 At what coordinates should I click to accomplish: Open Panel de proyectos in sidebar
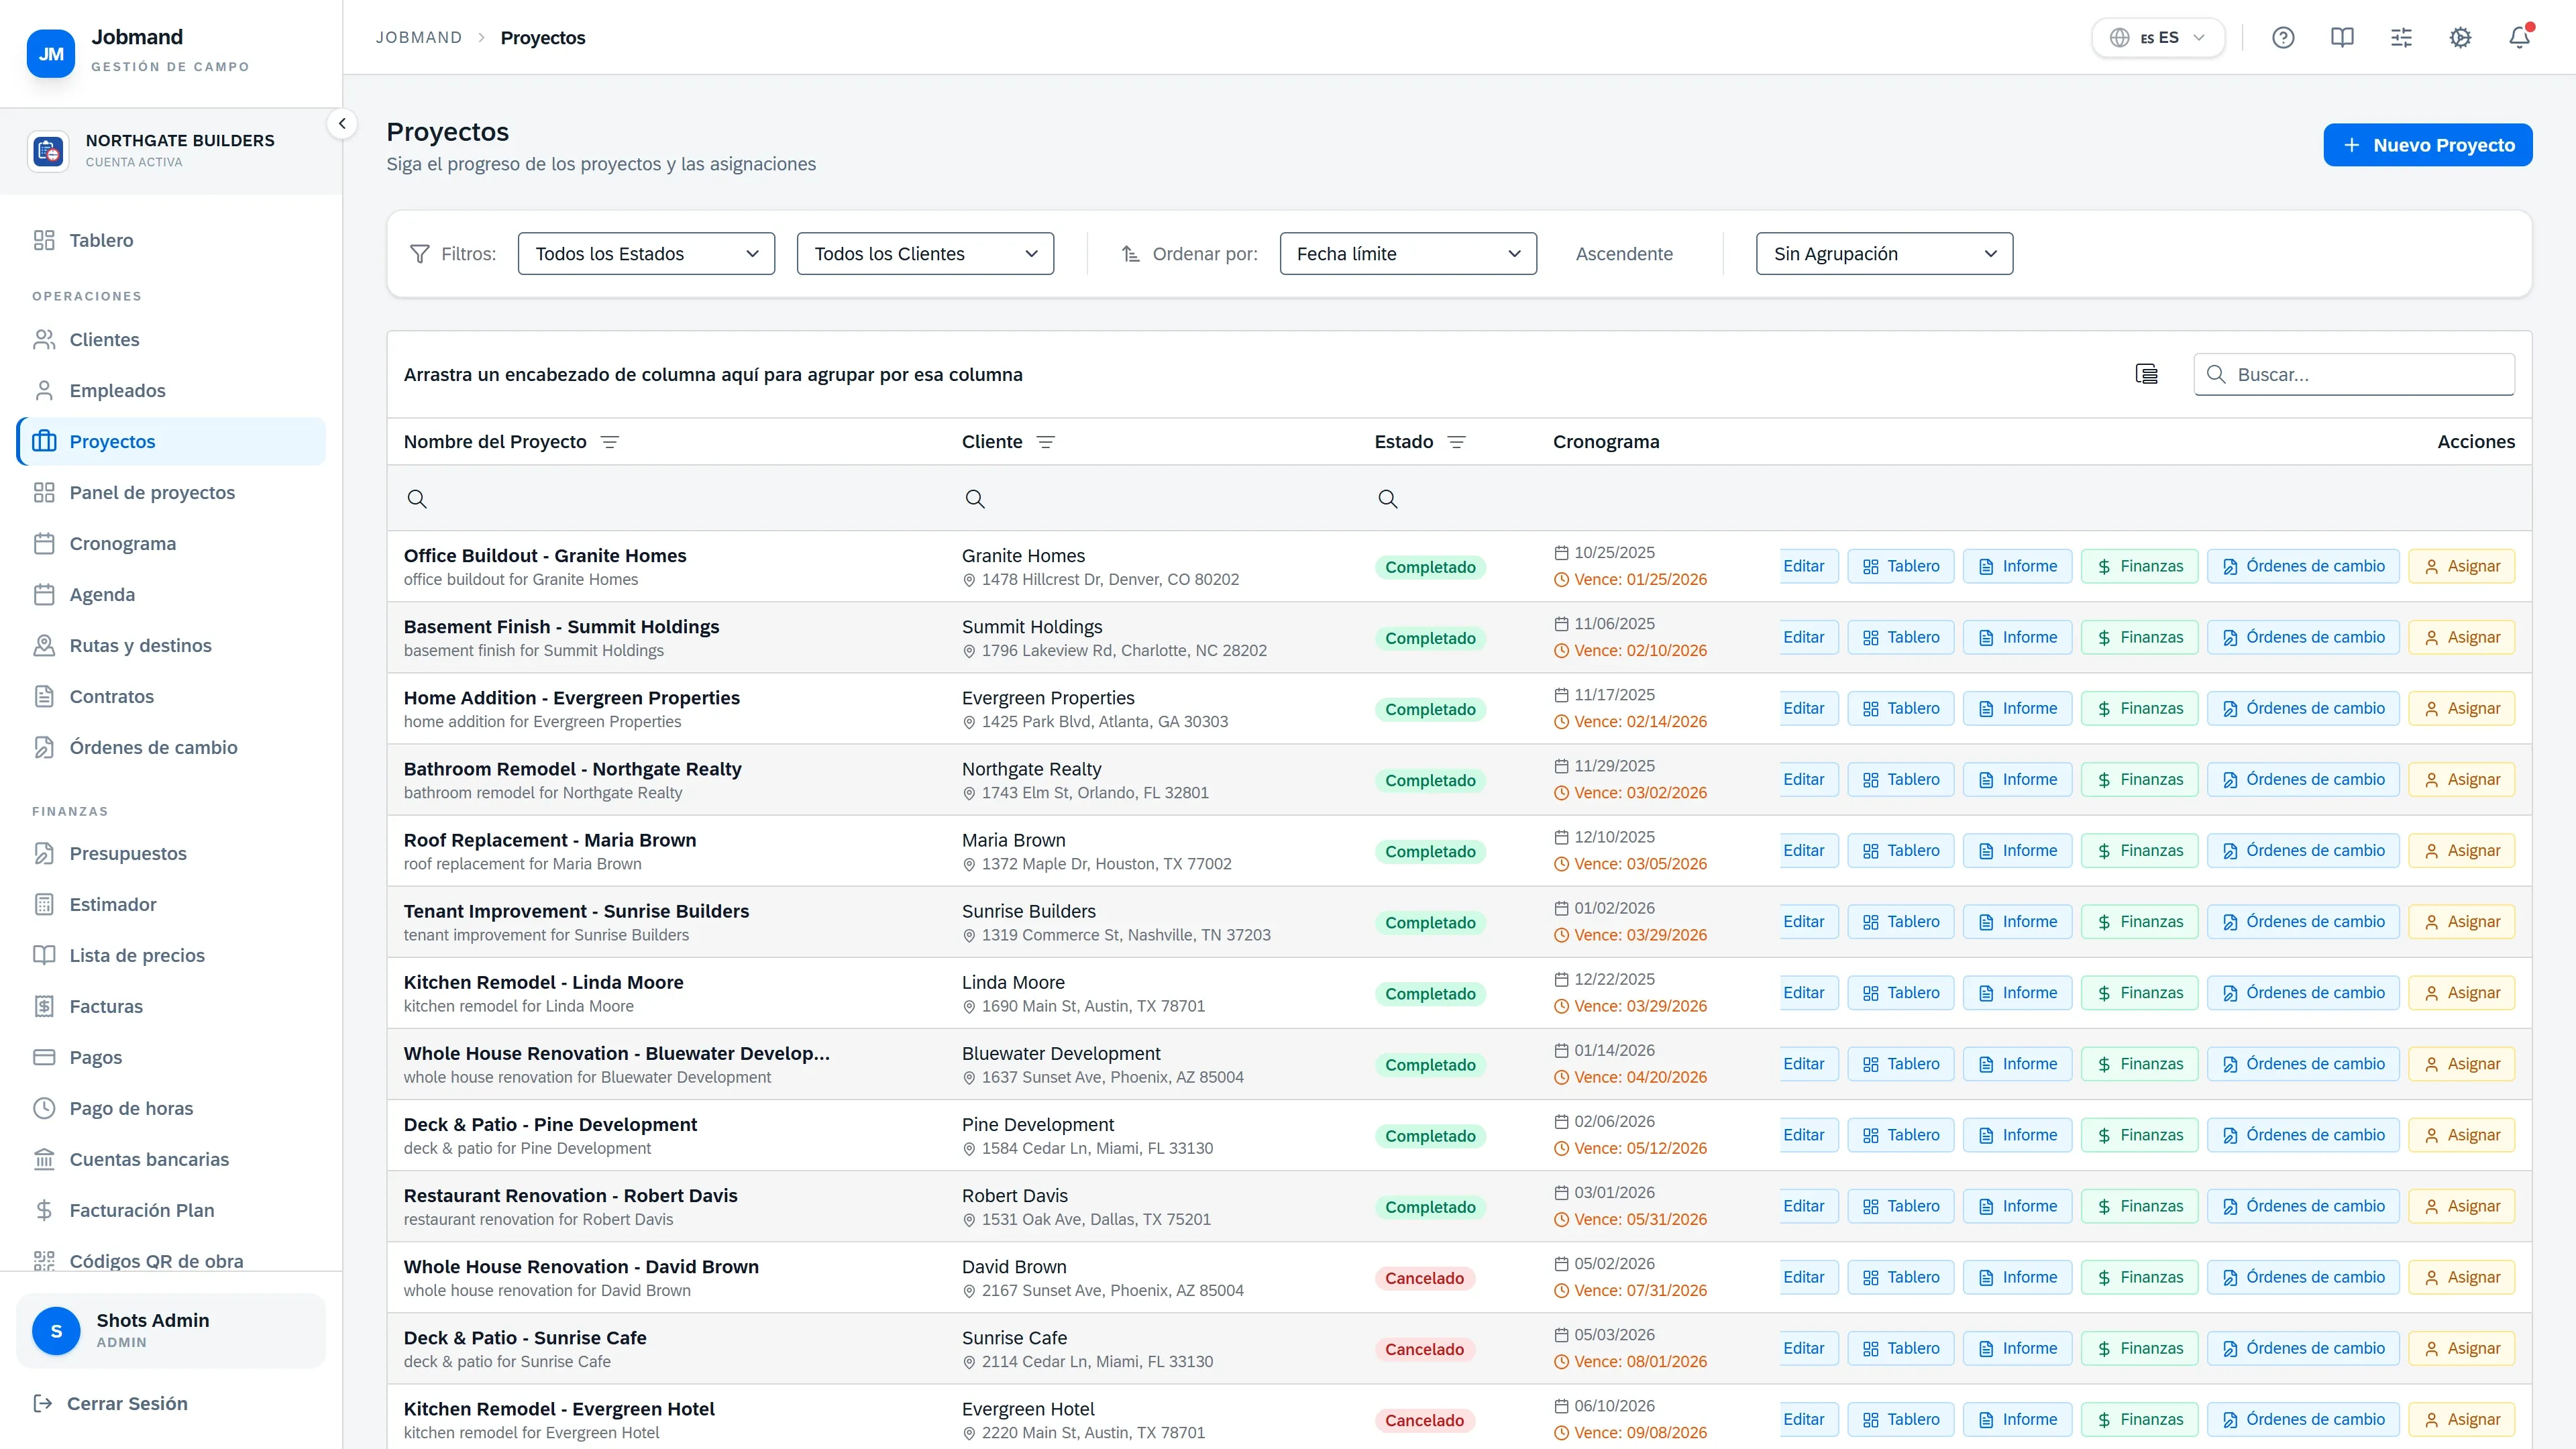(x=171, y=493)
